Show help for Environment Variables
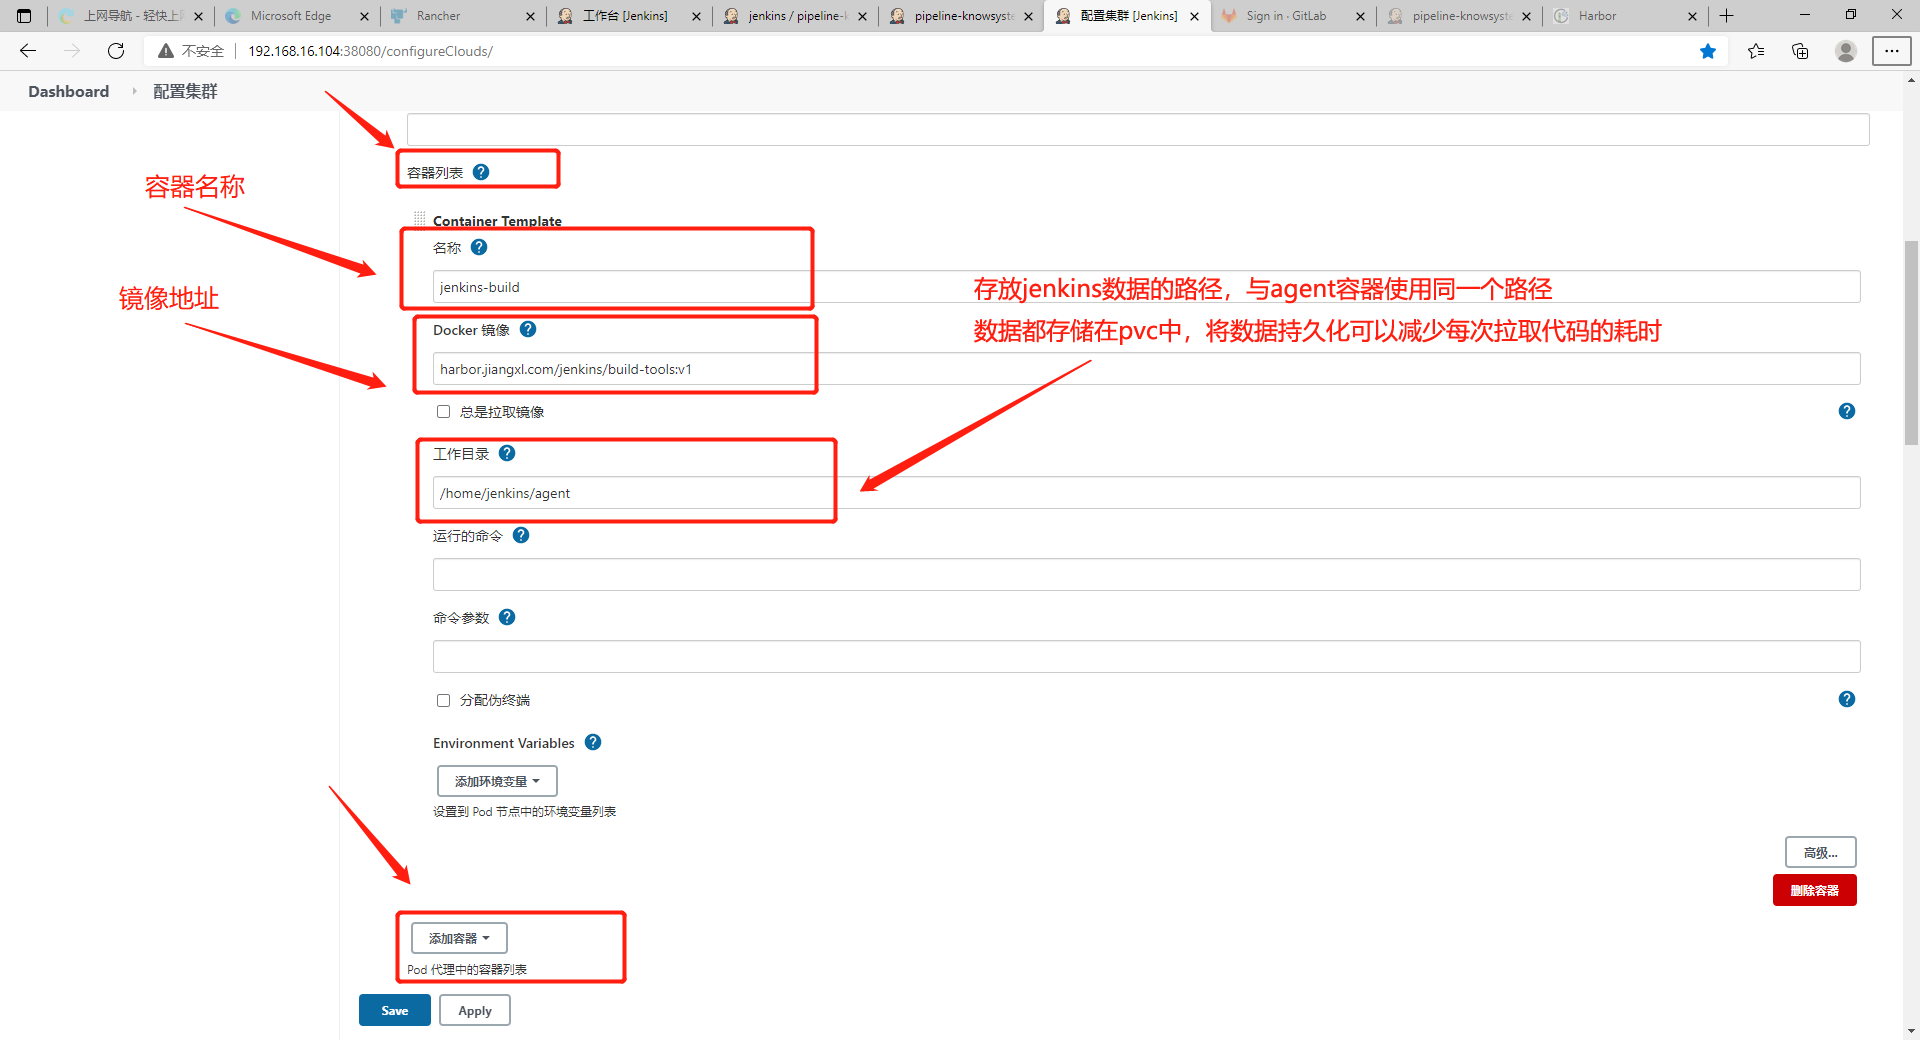Viewport: 1920px width, 1040px height. click(593, 742)
